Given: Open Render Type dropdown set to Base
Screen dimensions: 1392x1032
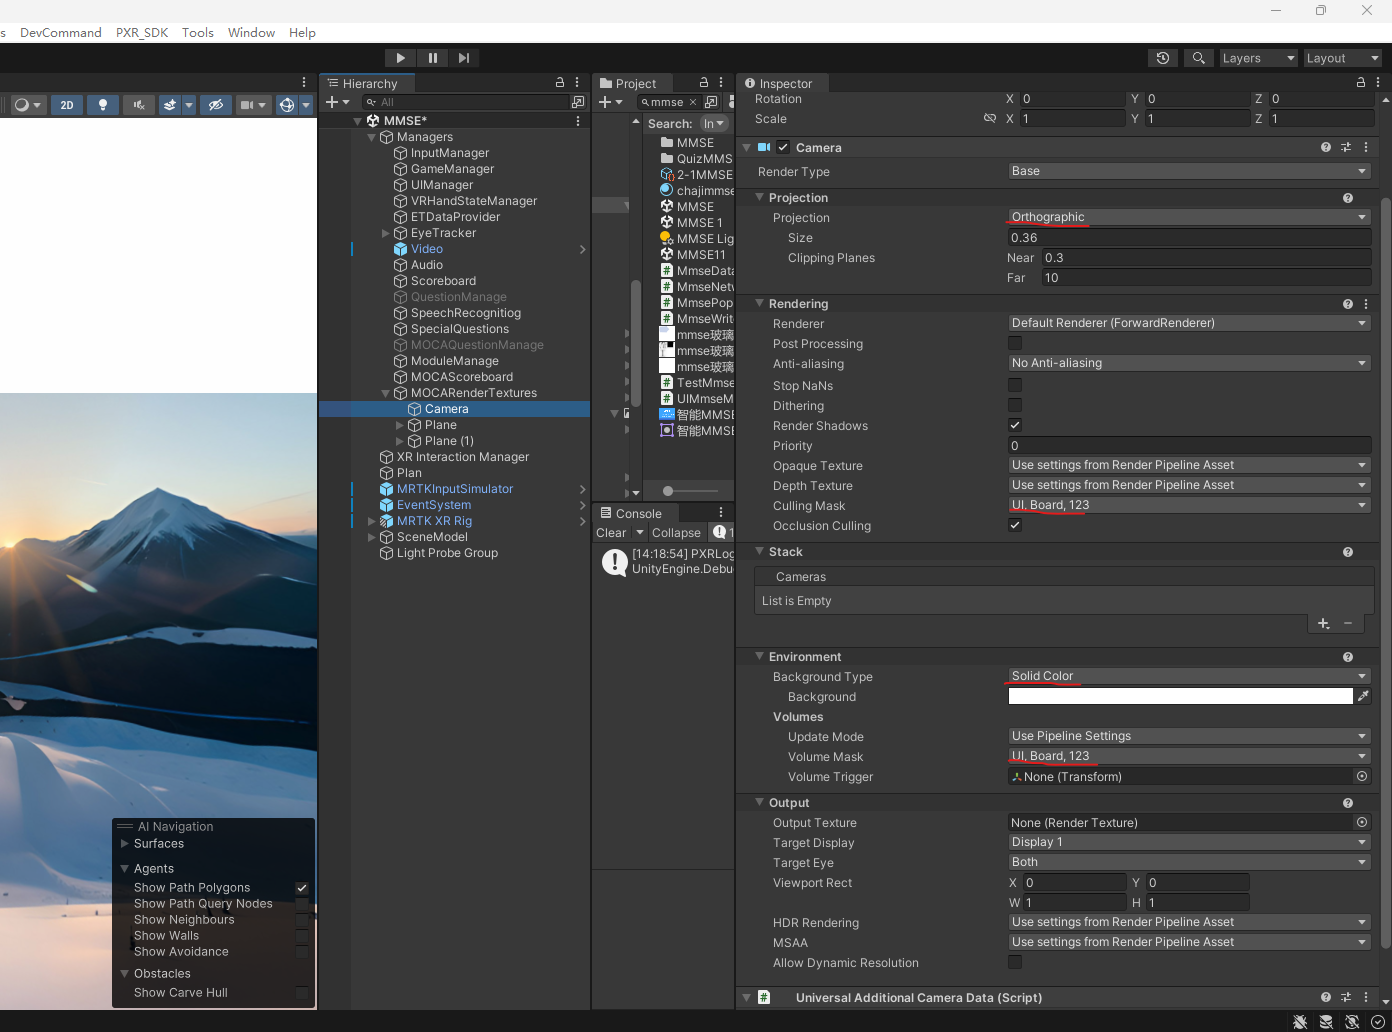Looking at the screenshot, I should [1189, 171].
